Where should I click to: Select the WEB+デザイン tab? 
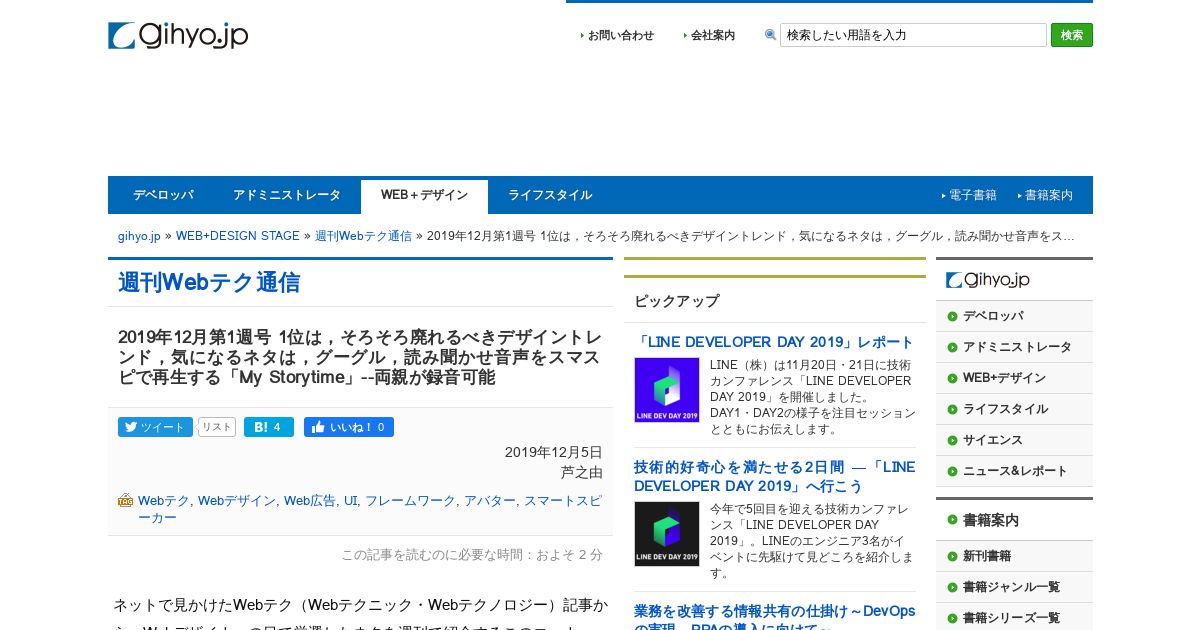click(x=424, y=196)
